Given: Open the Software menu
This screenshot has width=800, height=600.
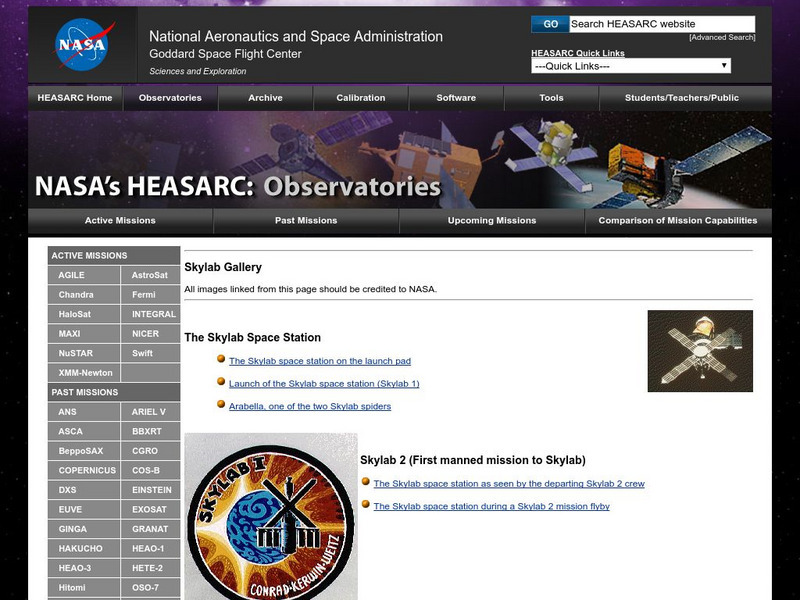Looking at the screenshot, I should pyautogui.click(x=456, y=97).
